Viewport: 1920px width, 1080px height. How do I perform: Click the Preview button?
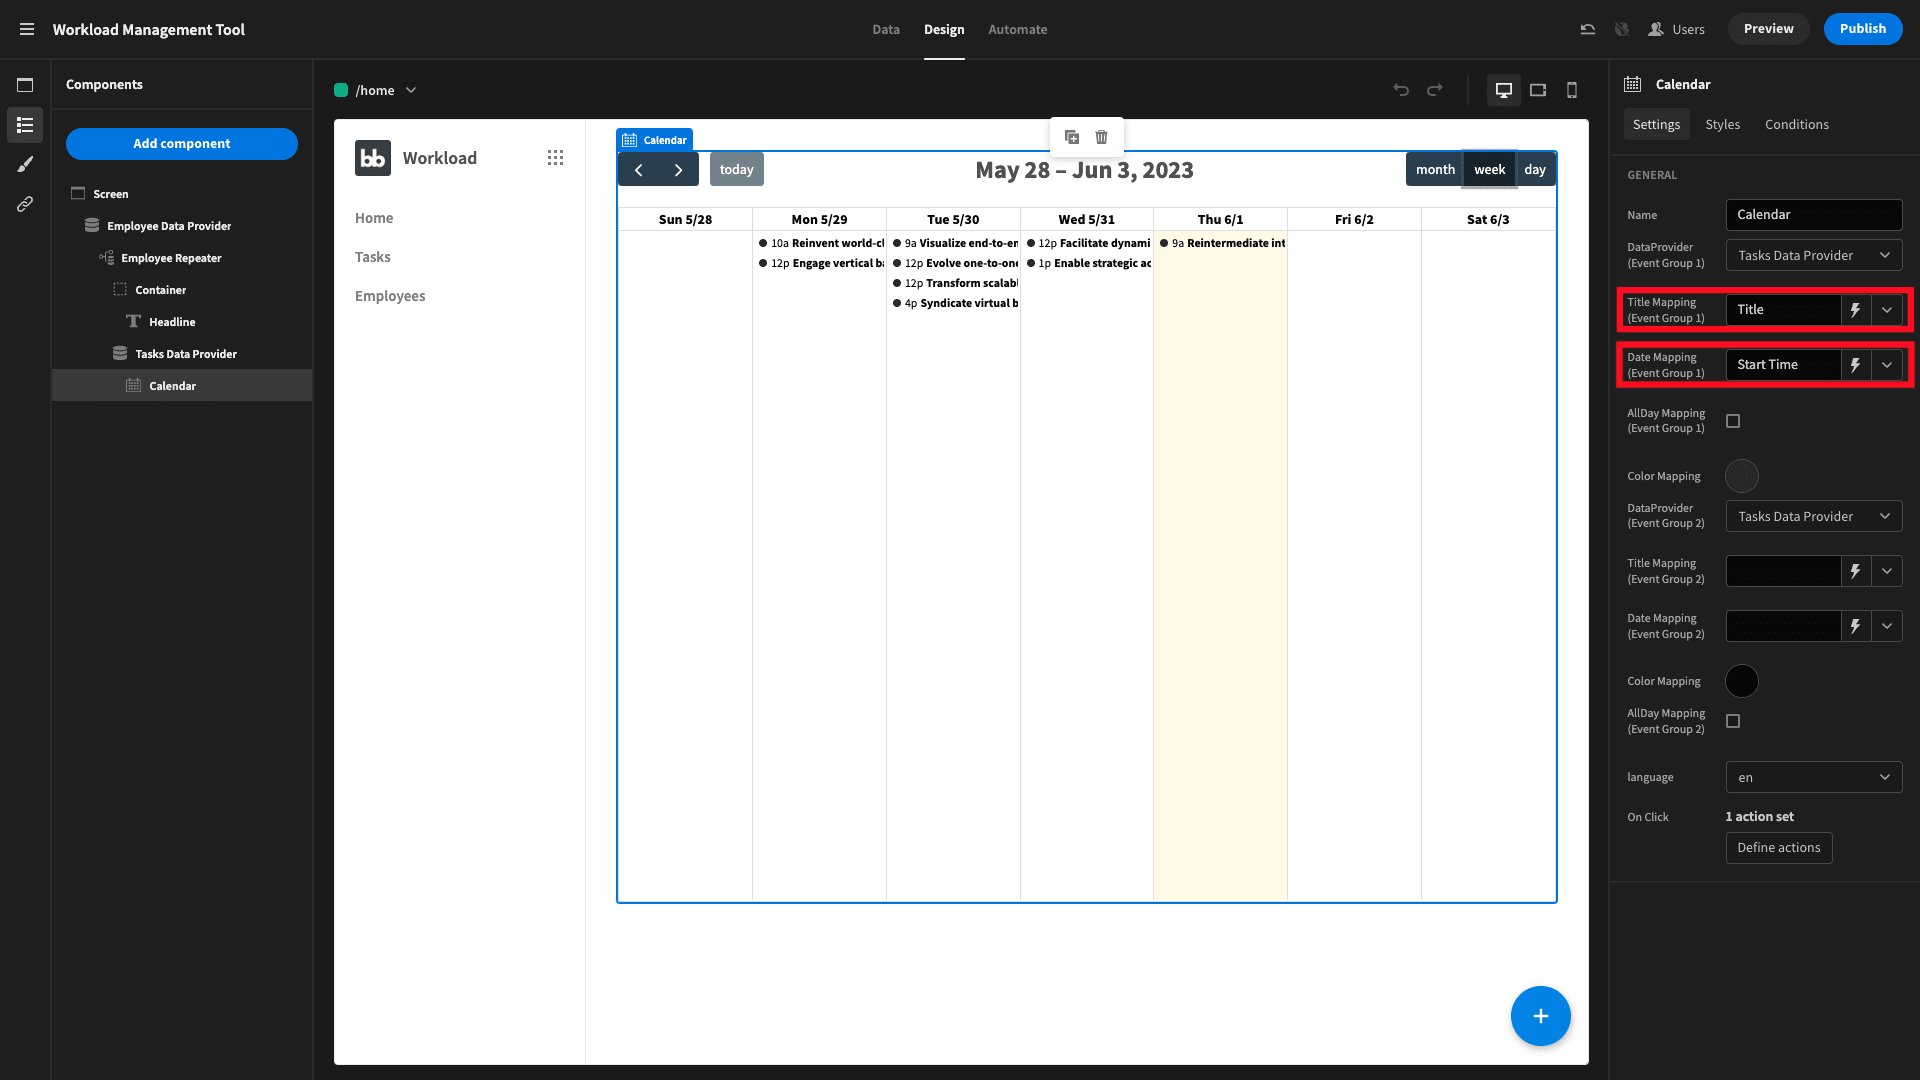point(1769,29)
